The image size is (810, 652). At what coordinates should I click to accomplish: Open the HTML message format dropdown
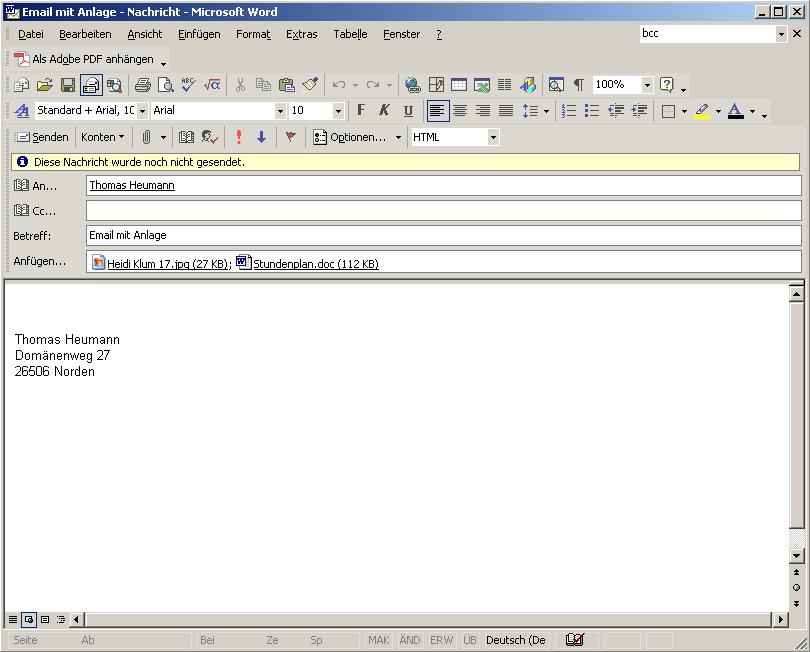(x=493, y=137)
